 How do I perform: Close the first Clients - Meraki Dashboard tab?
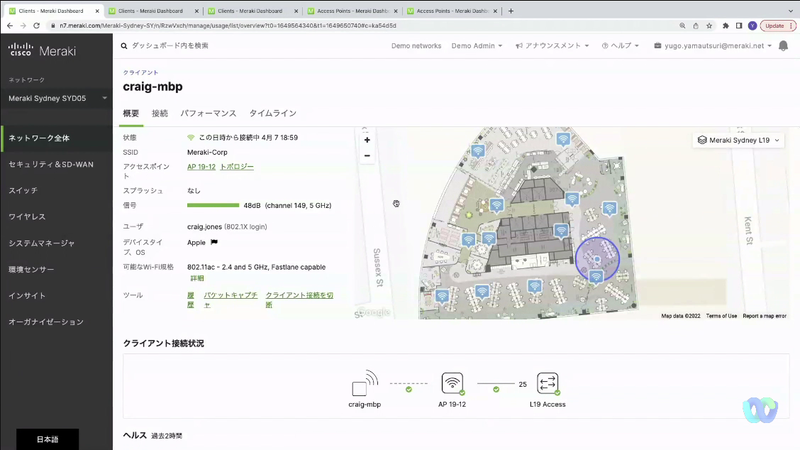coord(97,11)
